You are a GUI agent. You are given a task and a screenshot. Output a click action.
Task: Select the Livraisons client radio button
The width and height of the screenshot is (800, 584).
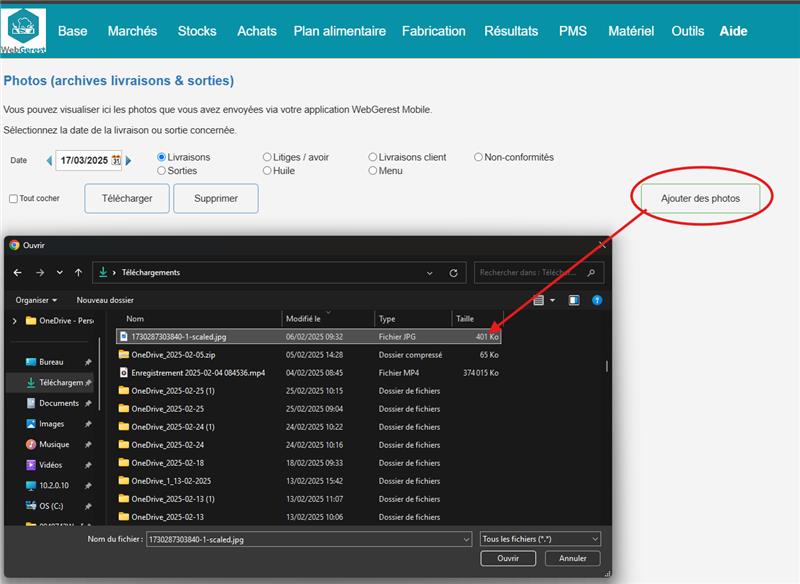click(372, 157)
